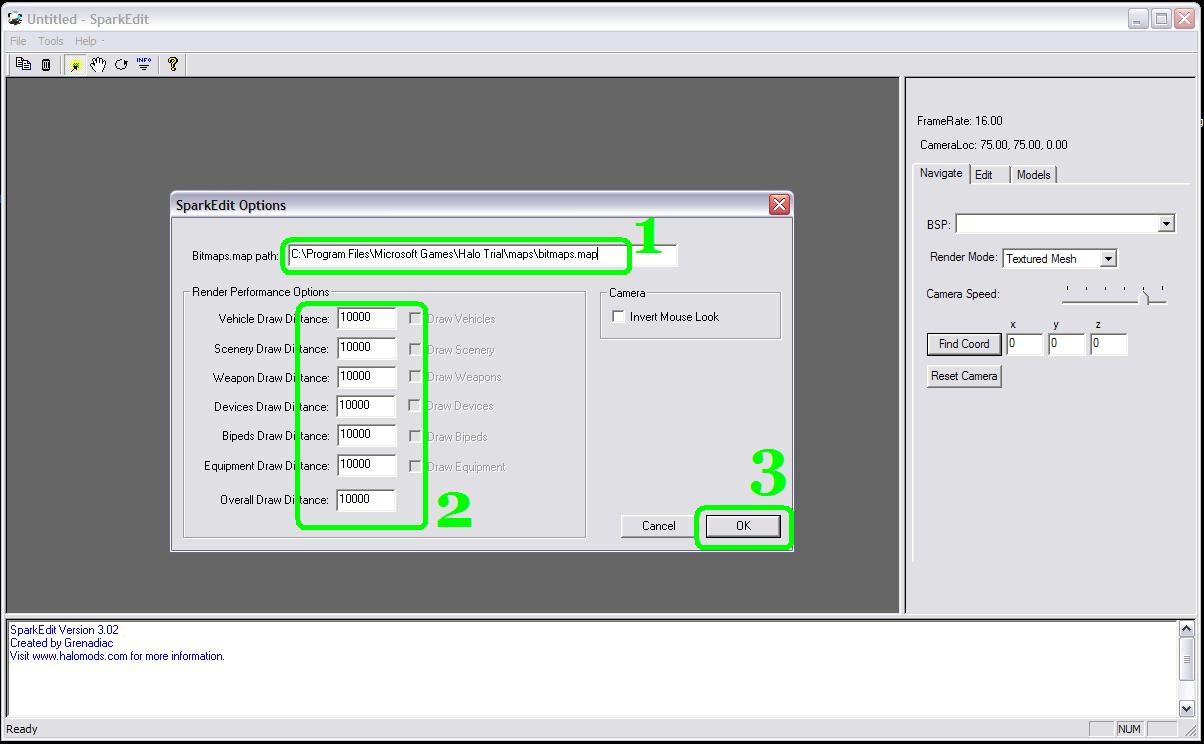Click the Find Coord button

click(x=964, y=344)
